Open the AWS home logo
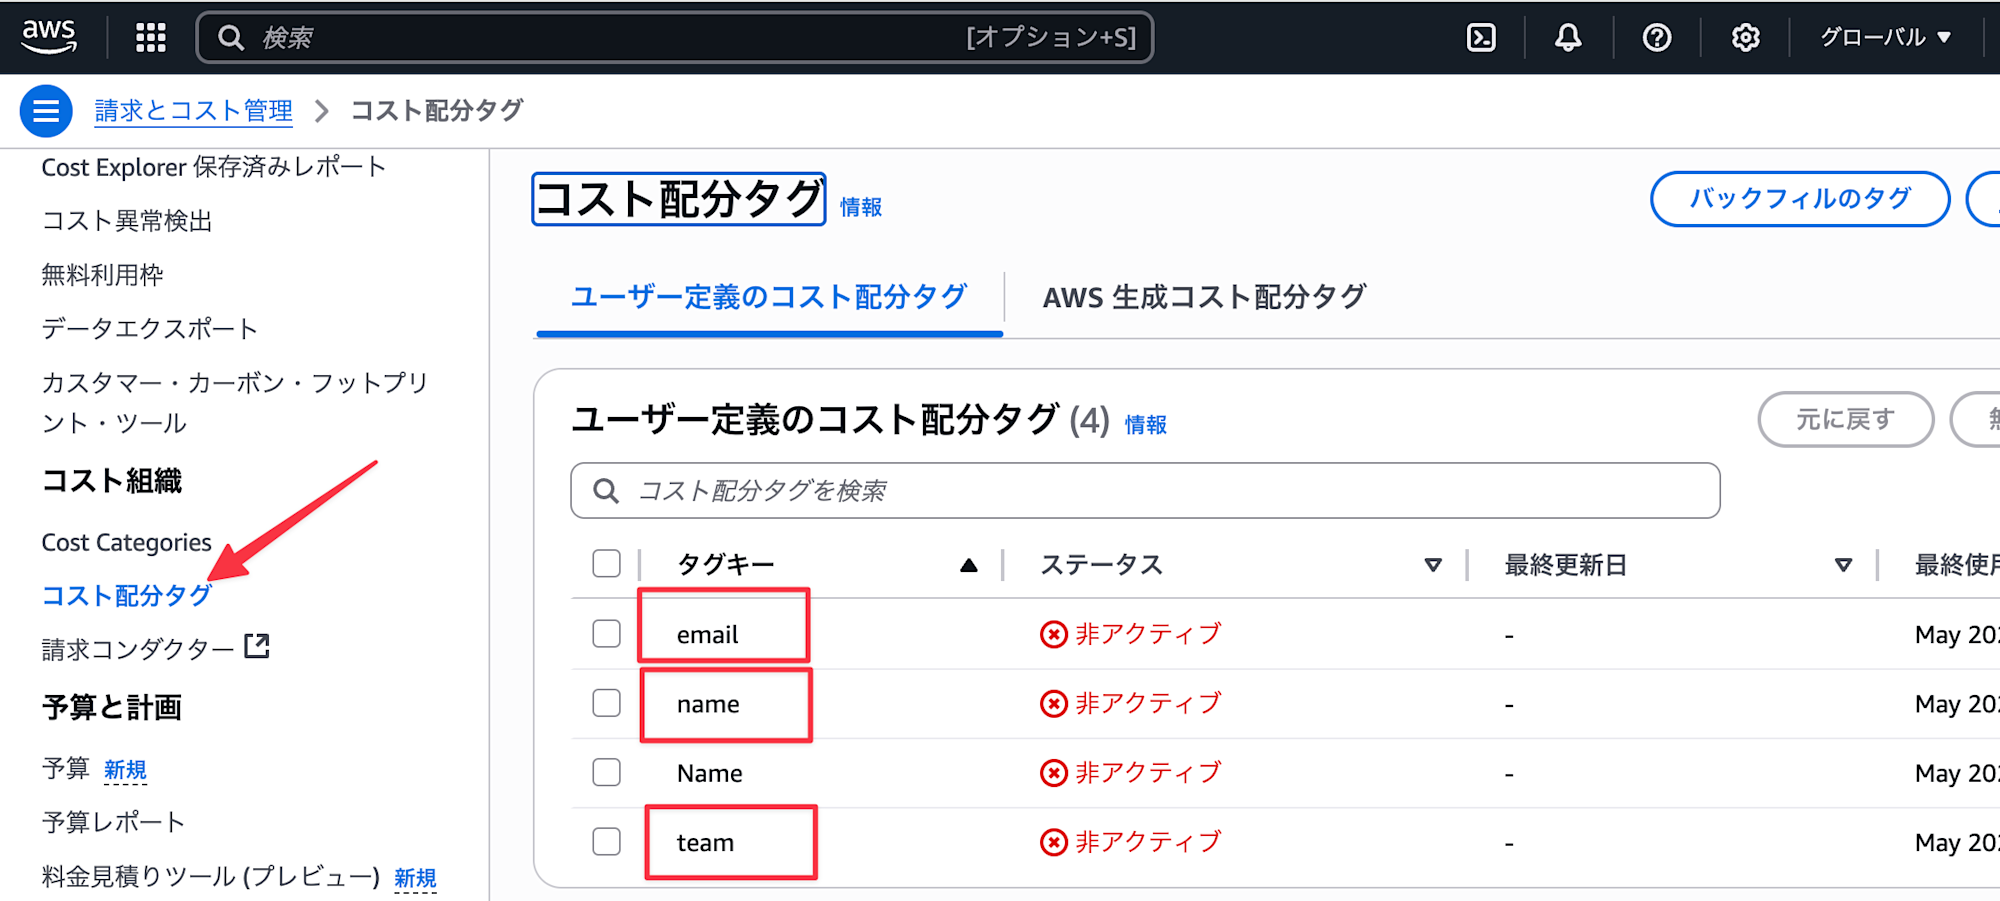Viewport: 2000px width, 901px height. 49,37
